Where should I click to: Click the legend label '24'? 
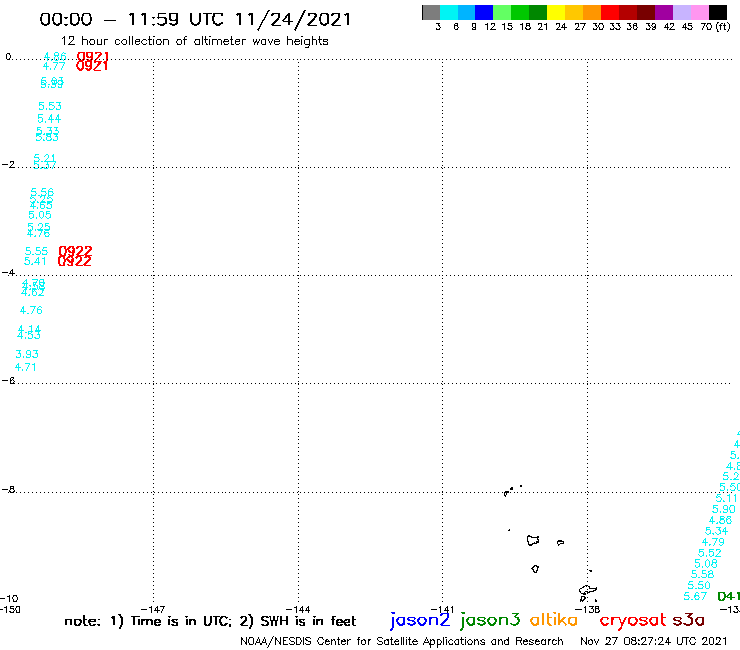pyautogui.click(x=561, y=27)
